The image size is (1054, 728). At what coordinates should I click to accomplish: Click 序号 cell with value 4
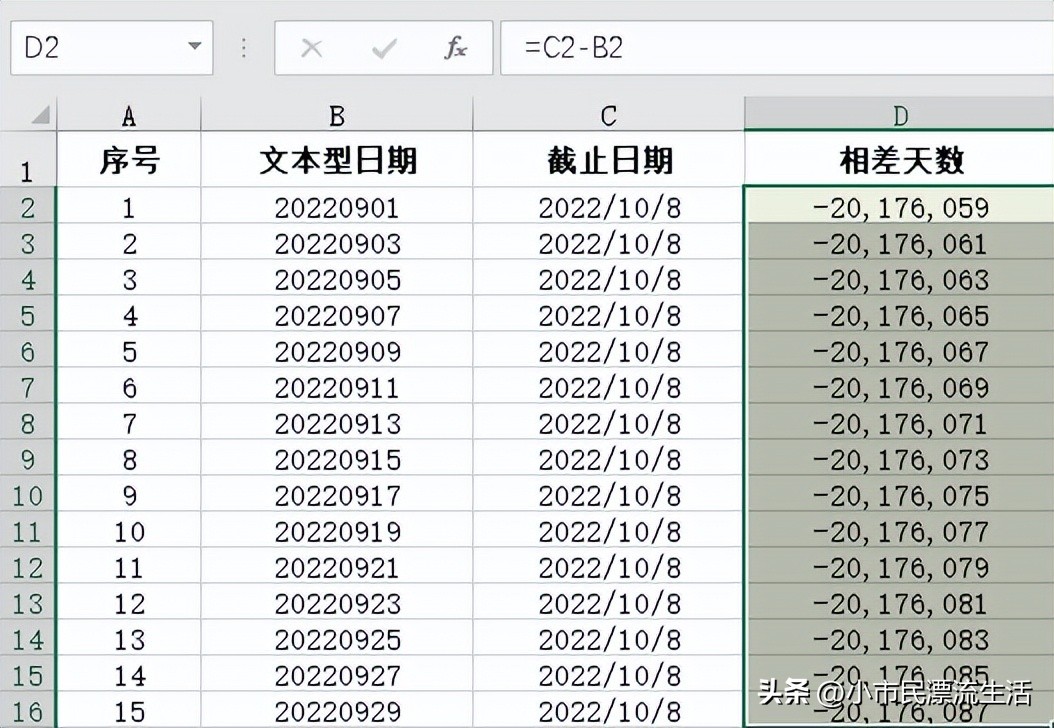(129, 314)
